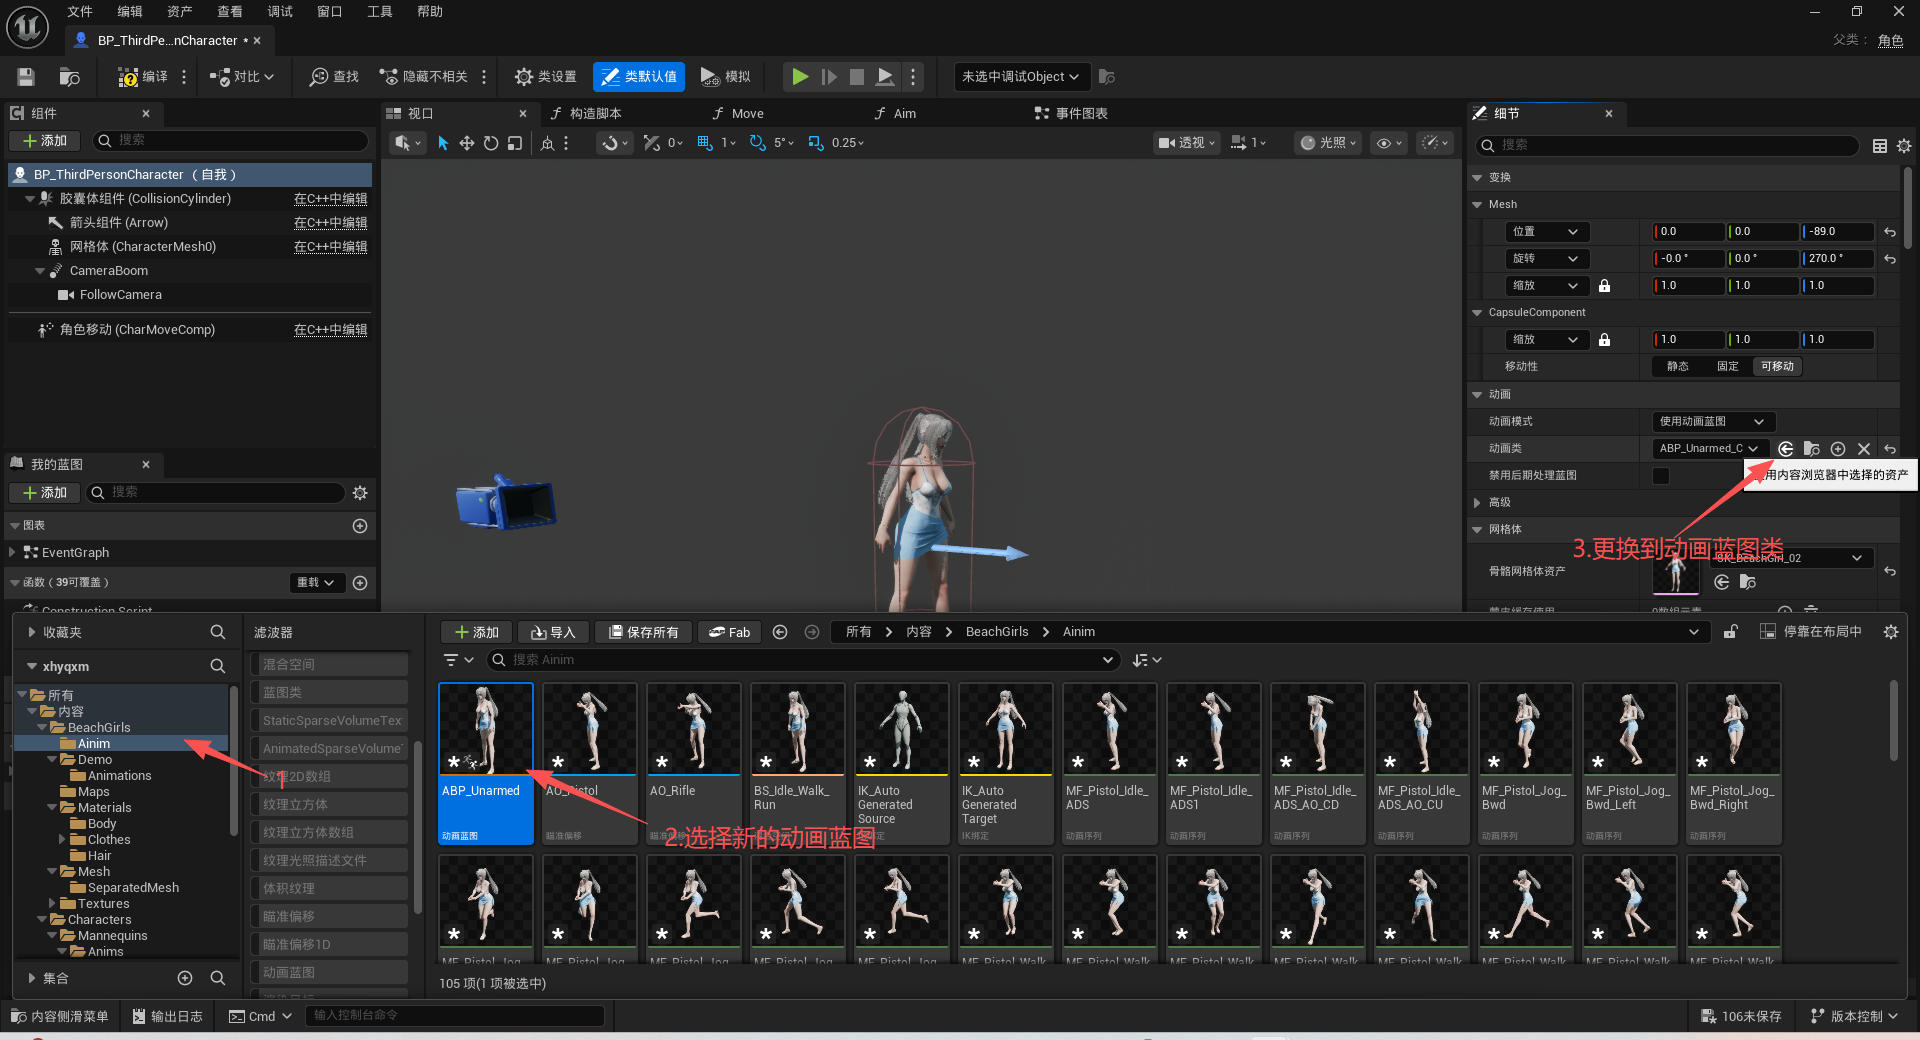Start play with the green play icon

point(800,77)
